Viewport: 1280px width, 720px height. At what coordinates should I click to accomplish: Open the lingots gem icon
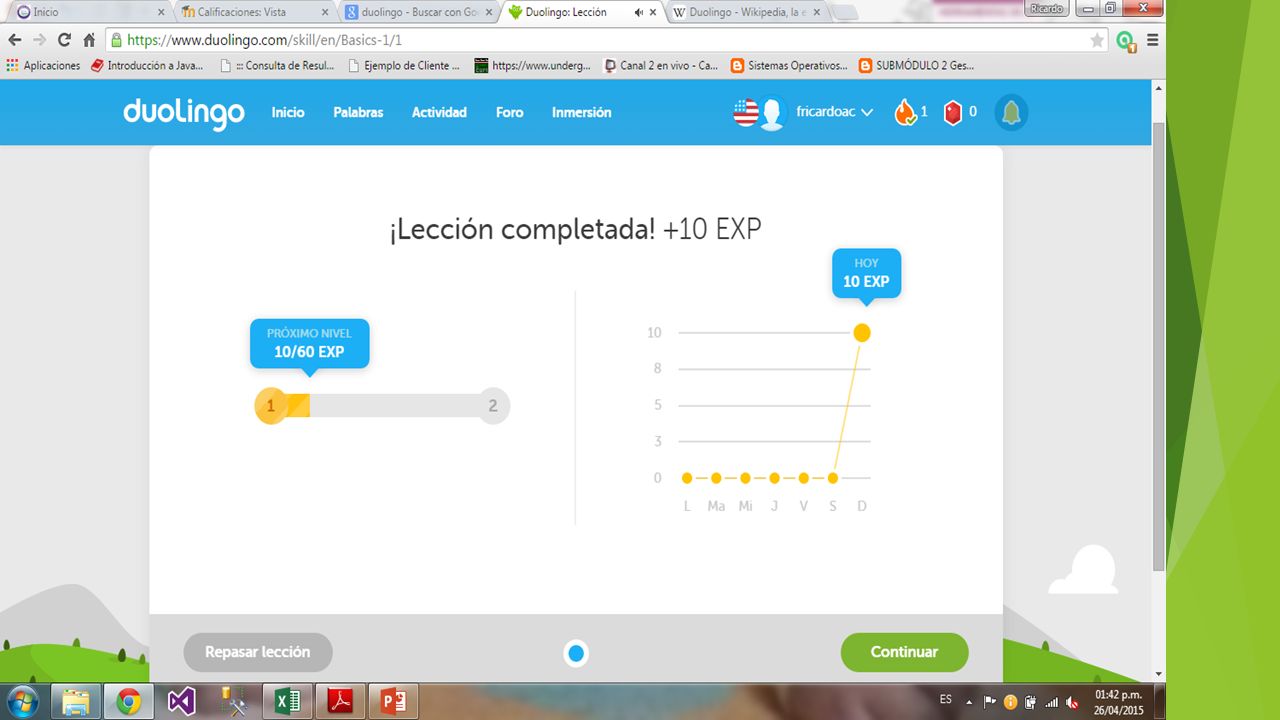[953, 112]
